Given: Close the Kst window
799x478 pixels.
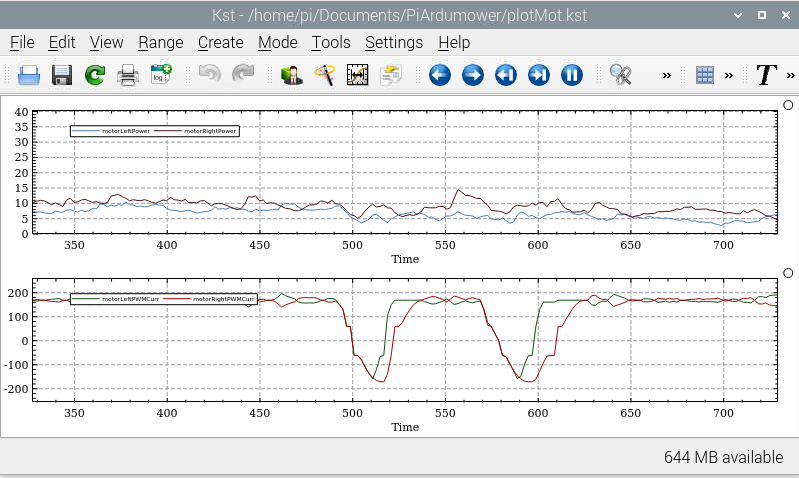Looking at the screenshot, I should click(786, 15).
